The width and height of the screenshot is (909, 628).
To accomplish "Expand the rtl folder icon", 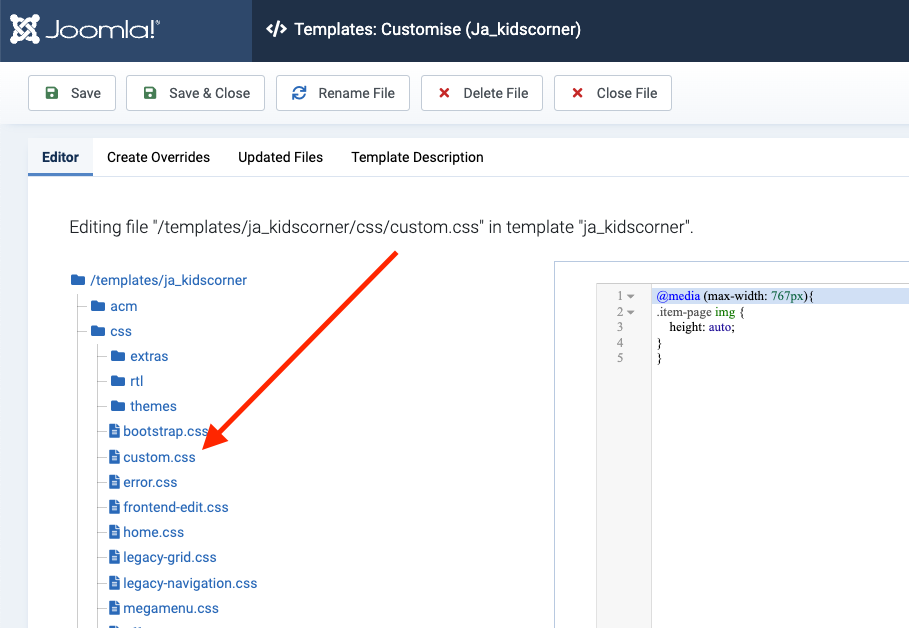I will coord(118,381).
